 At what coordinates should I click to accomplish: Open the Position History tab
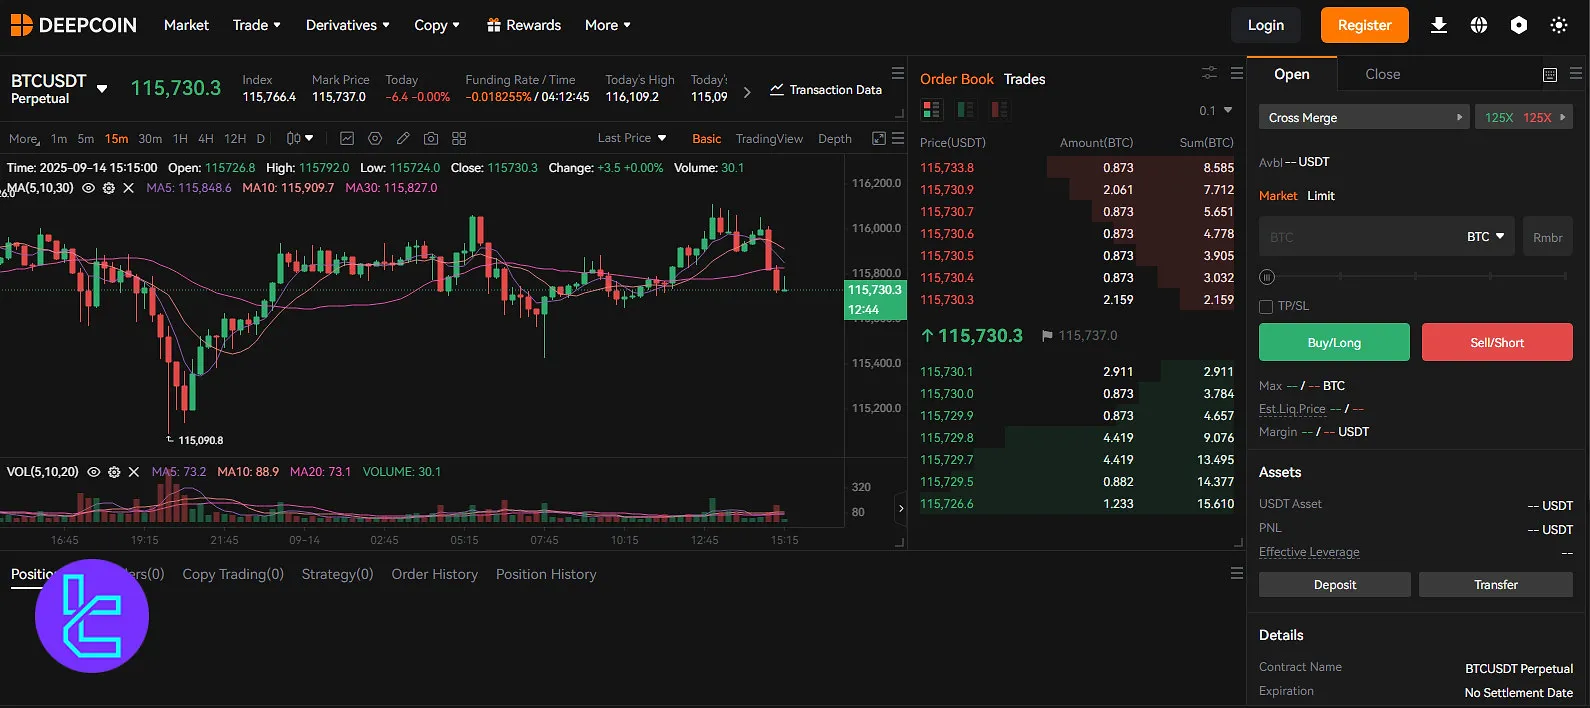pos(546,574)
